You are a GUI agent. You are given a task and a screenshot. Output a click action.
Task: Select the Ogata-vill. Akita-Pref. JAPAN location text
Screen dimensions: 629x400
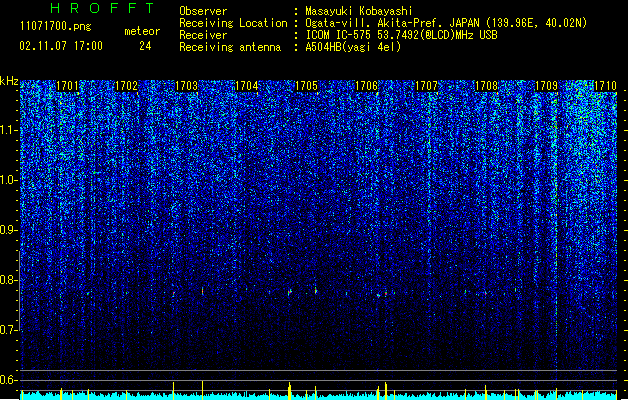click(x=446, y=23)
